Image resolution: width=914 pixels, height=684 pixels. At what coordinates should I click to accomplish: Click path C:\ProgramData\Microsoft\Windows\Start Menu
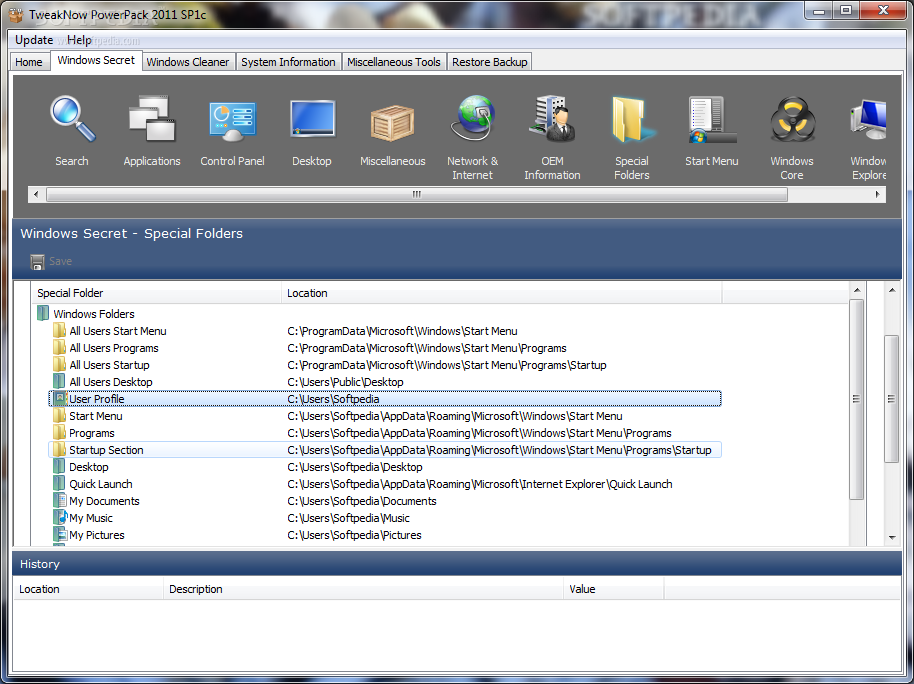pos(402,331)
